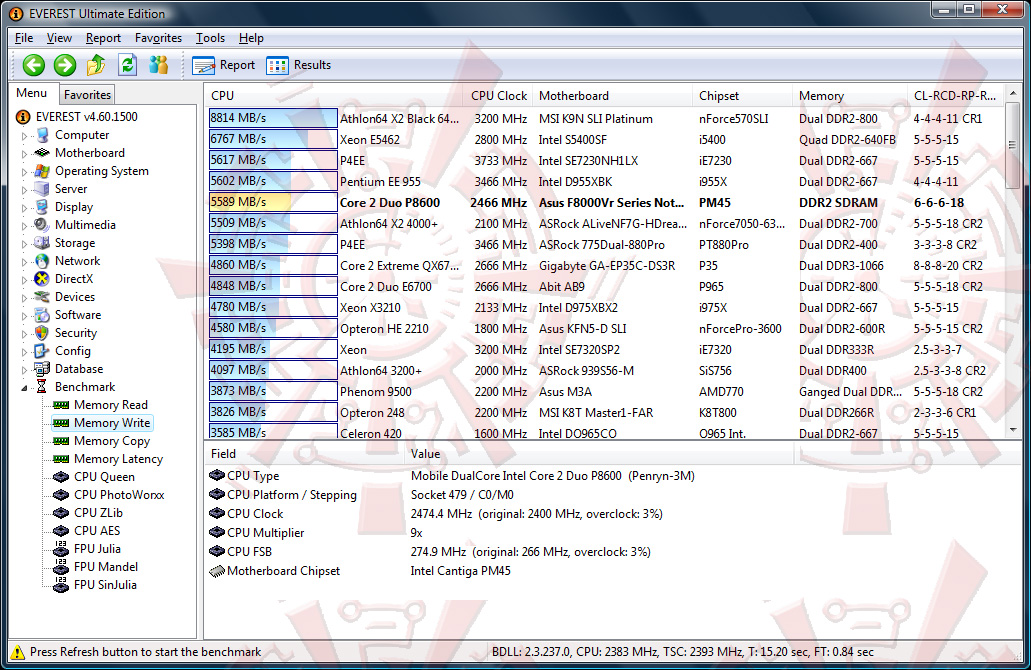
Task: Open the File menu
Action: pos(24,38)
